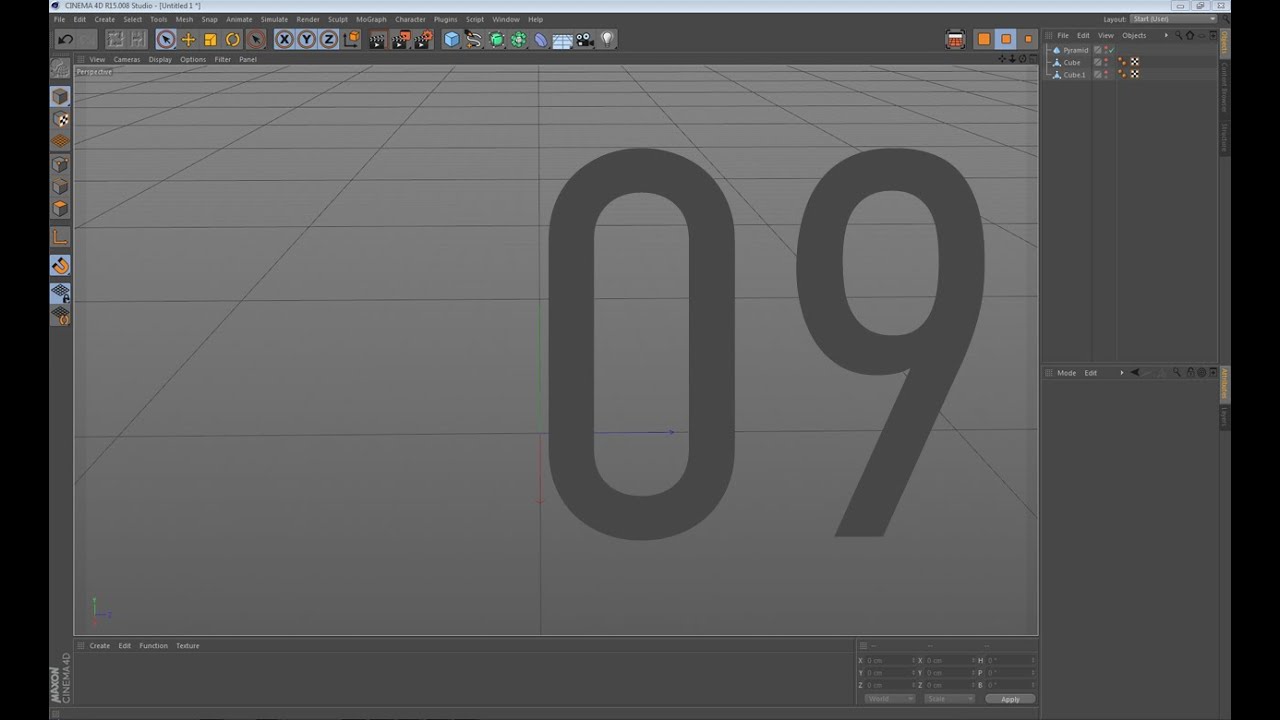This screenshot has height=720, width=1280.
Task: Open the Deformer objects icon
Action: click(x=540, y=39)
